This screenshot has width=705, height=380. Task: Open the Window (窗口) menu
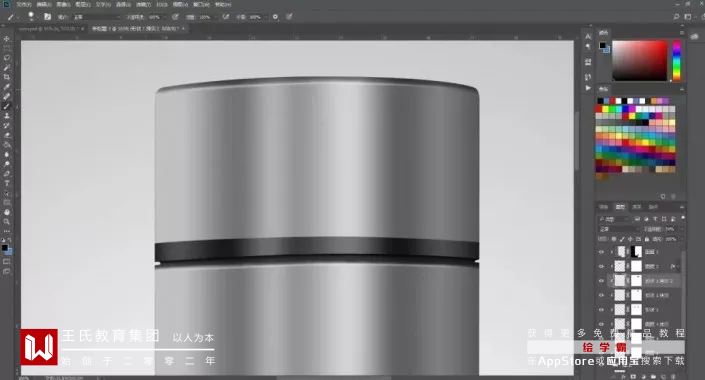click(201, 4)
